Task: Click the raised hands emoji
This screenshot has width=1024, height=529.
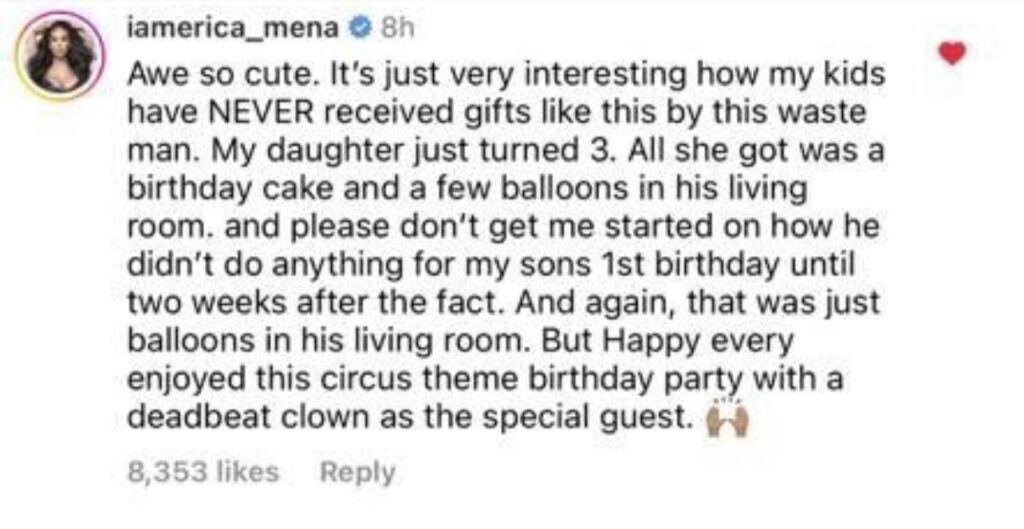Action: pos(728,419)
